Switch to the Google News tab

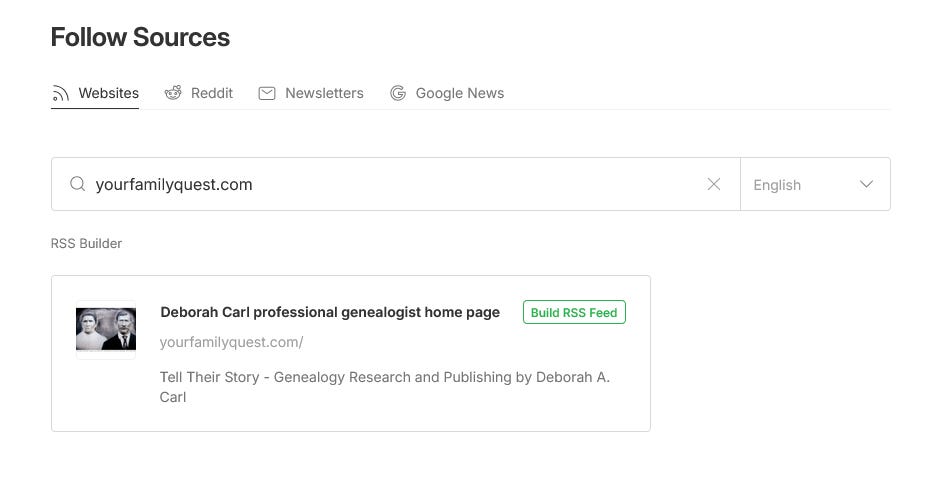[x=447, y=93]
